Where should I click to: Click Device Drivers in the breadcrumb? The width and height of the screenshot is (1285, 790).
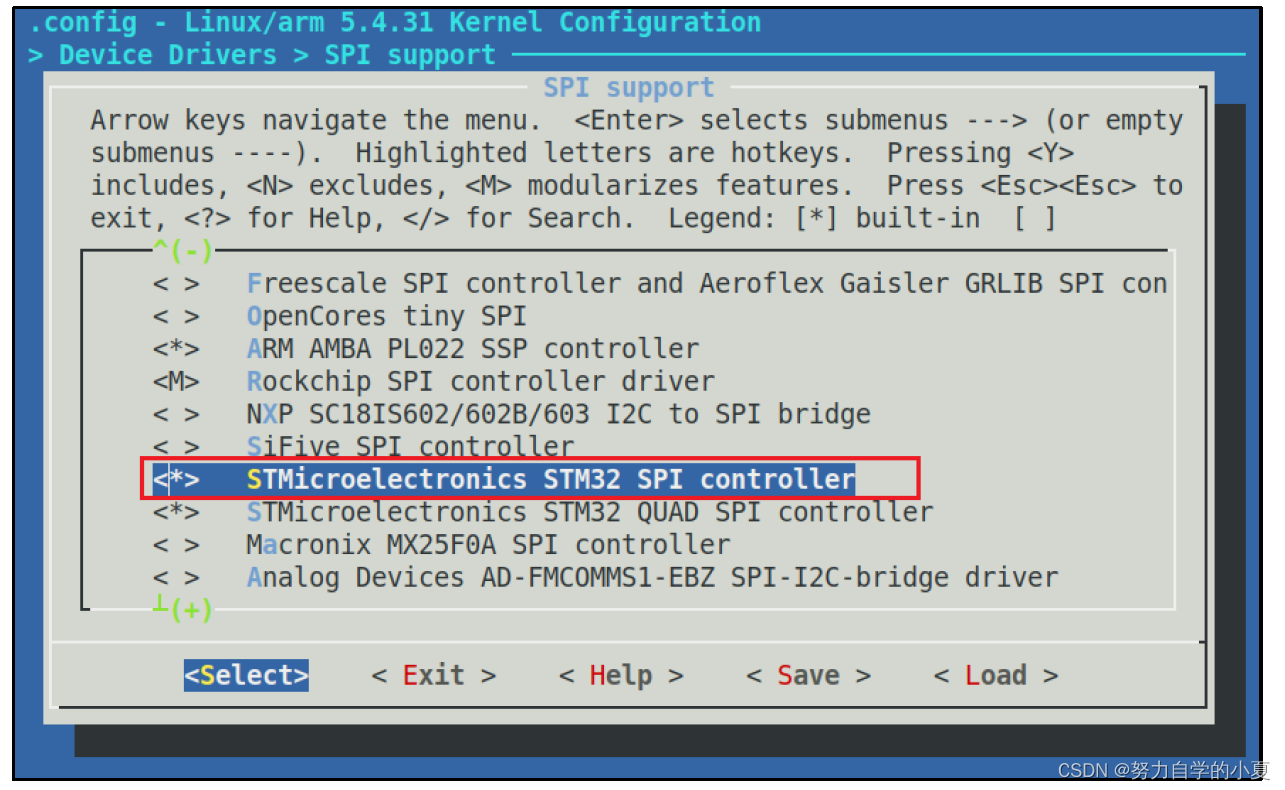point(168,54)
